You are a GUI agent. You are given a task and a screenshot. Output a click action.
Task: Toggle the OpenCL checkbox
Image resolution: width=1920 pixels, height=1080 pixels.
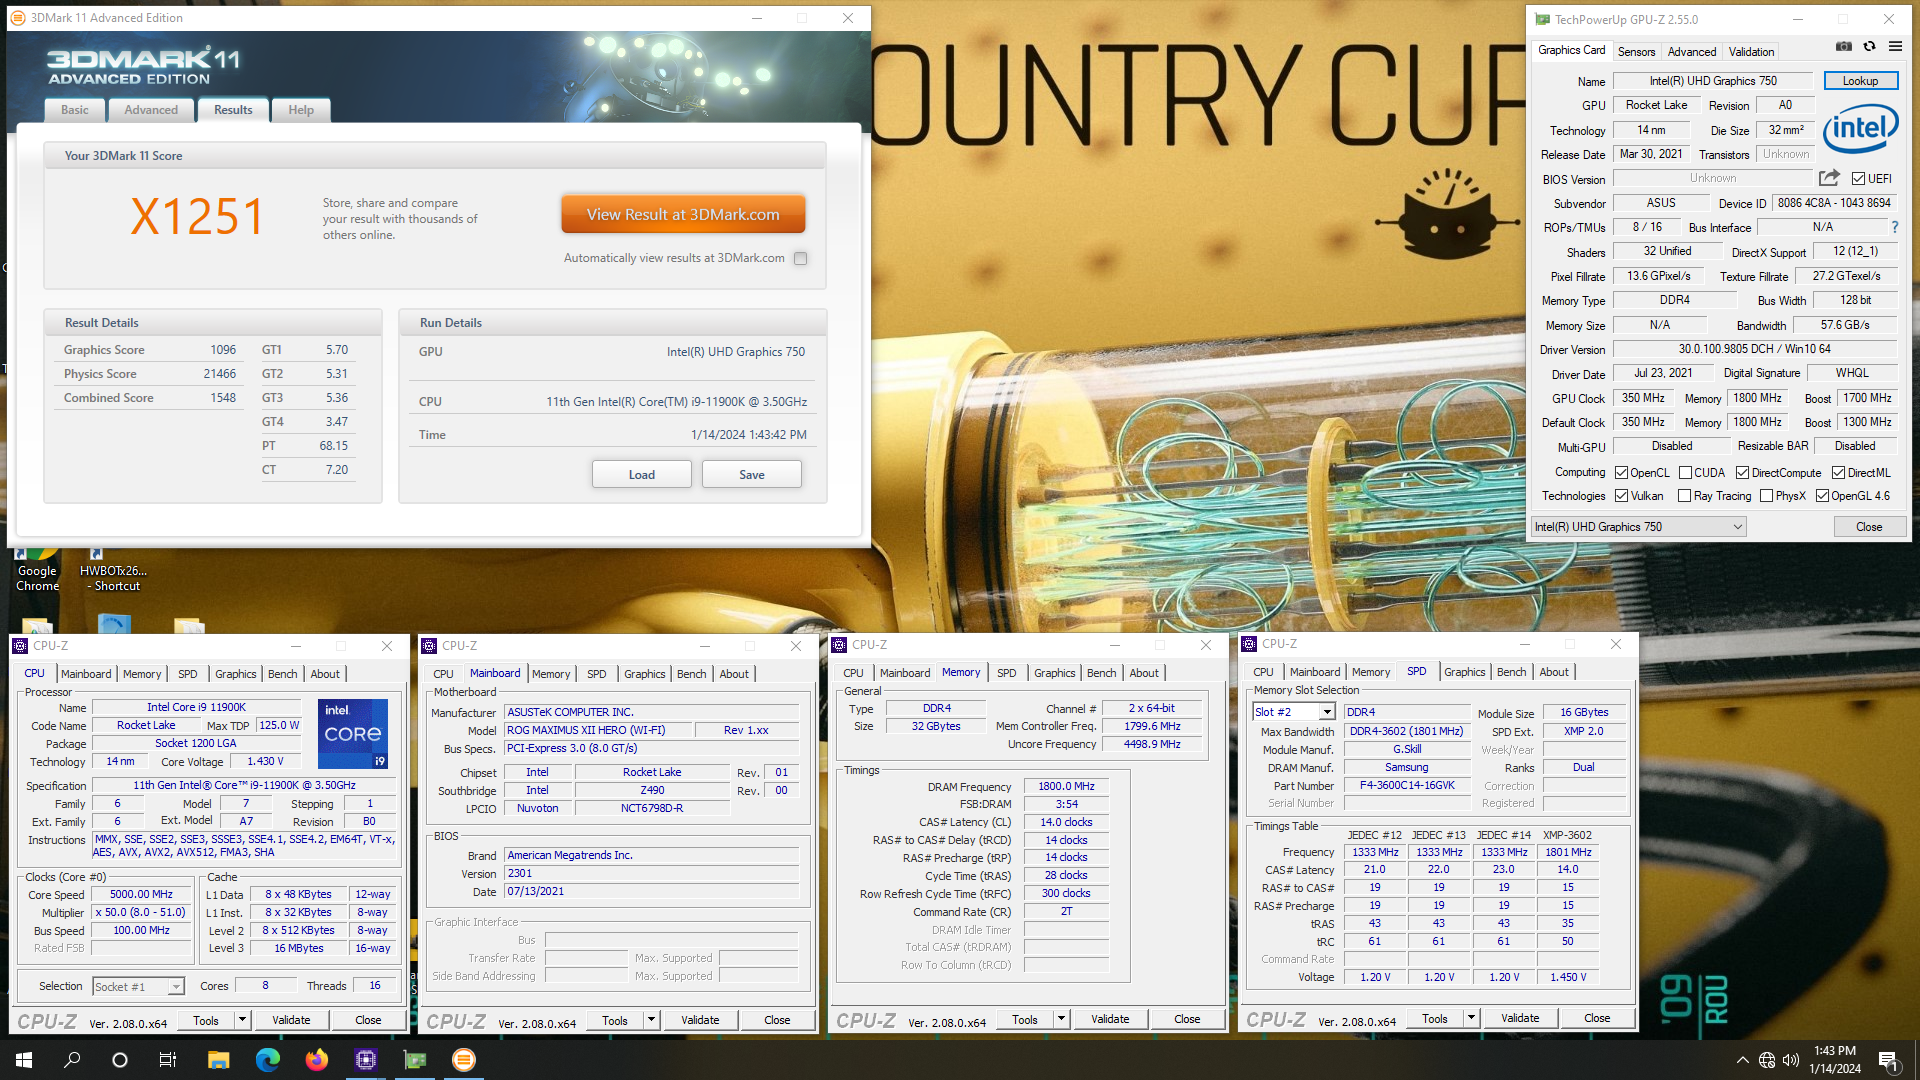pos(1622,473)
